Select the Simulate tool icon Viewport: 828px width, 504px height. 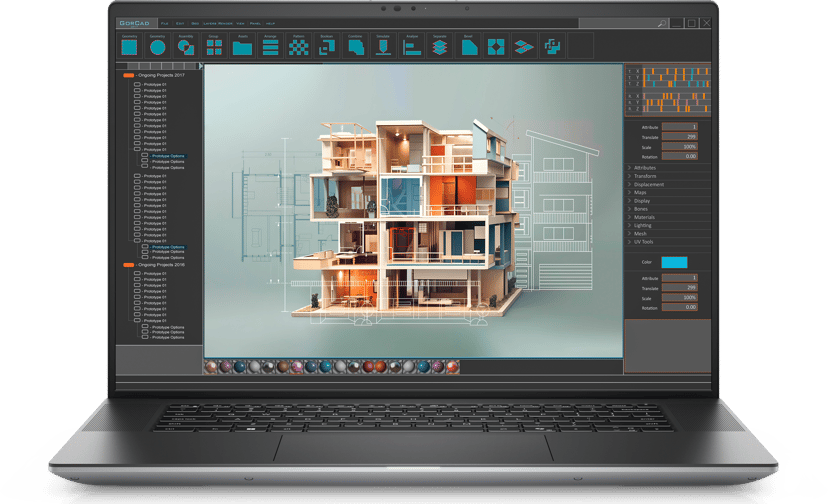coord(383,48)
